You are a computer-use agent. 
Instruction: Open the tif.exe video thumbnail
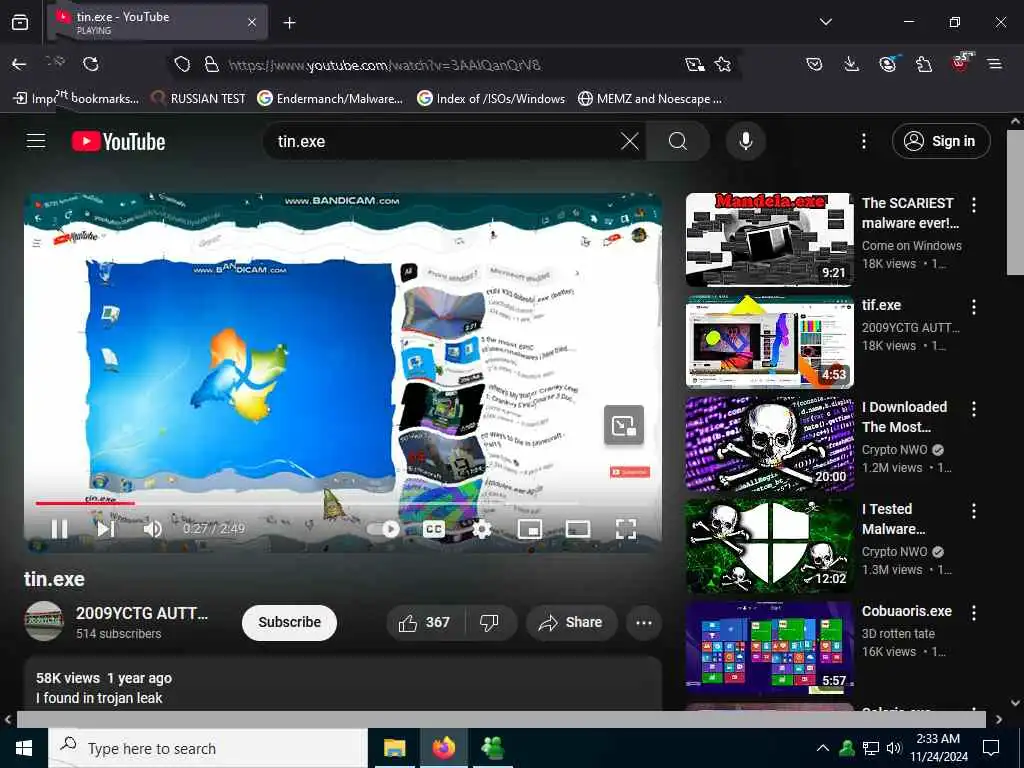[x=769, y=342]
